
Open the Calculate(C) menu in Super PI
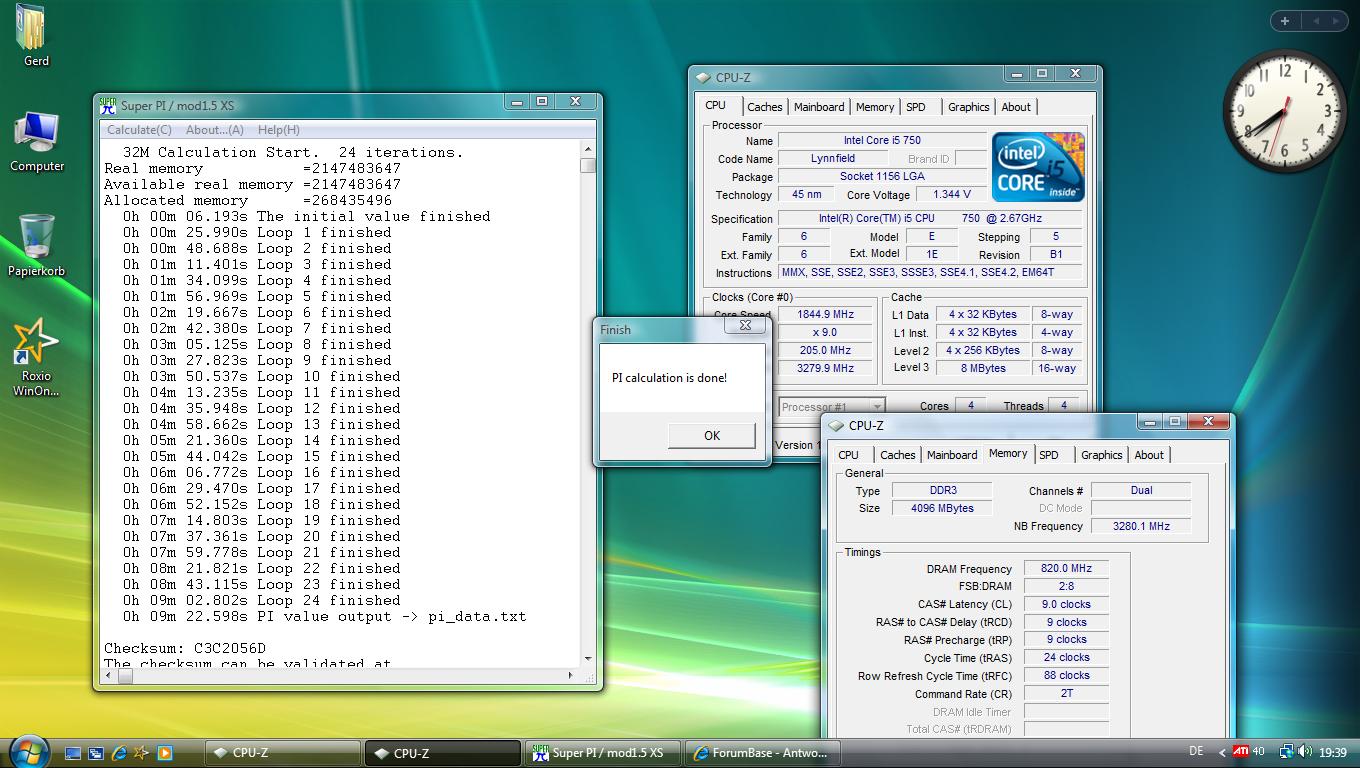139,130
